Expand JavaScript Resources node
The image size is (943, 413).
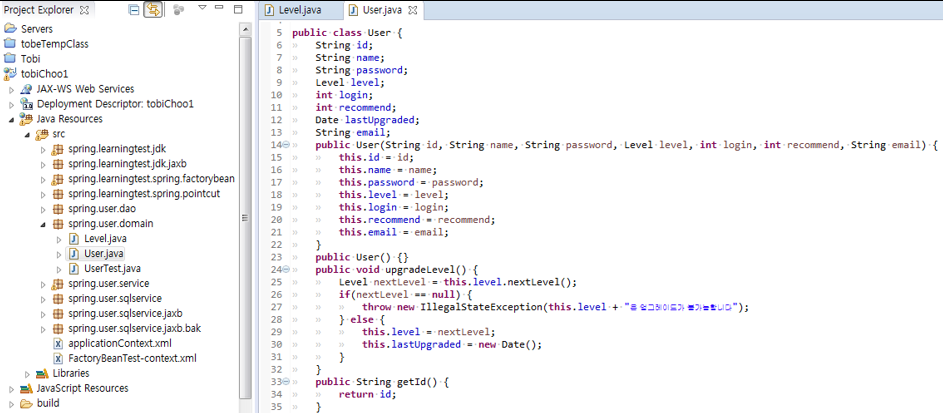(x=11, y=389)
